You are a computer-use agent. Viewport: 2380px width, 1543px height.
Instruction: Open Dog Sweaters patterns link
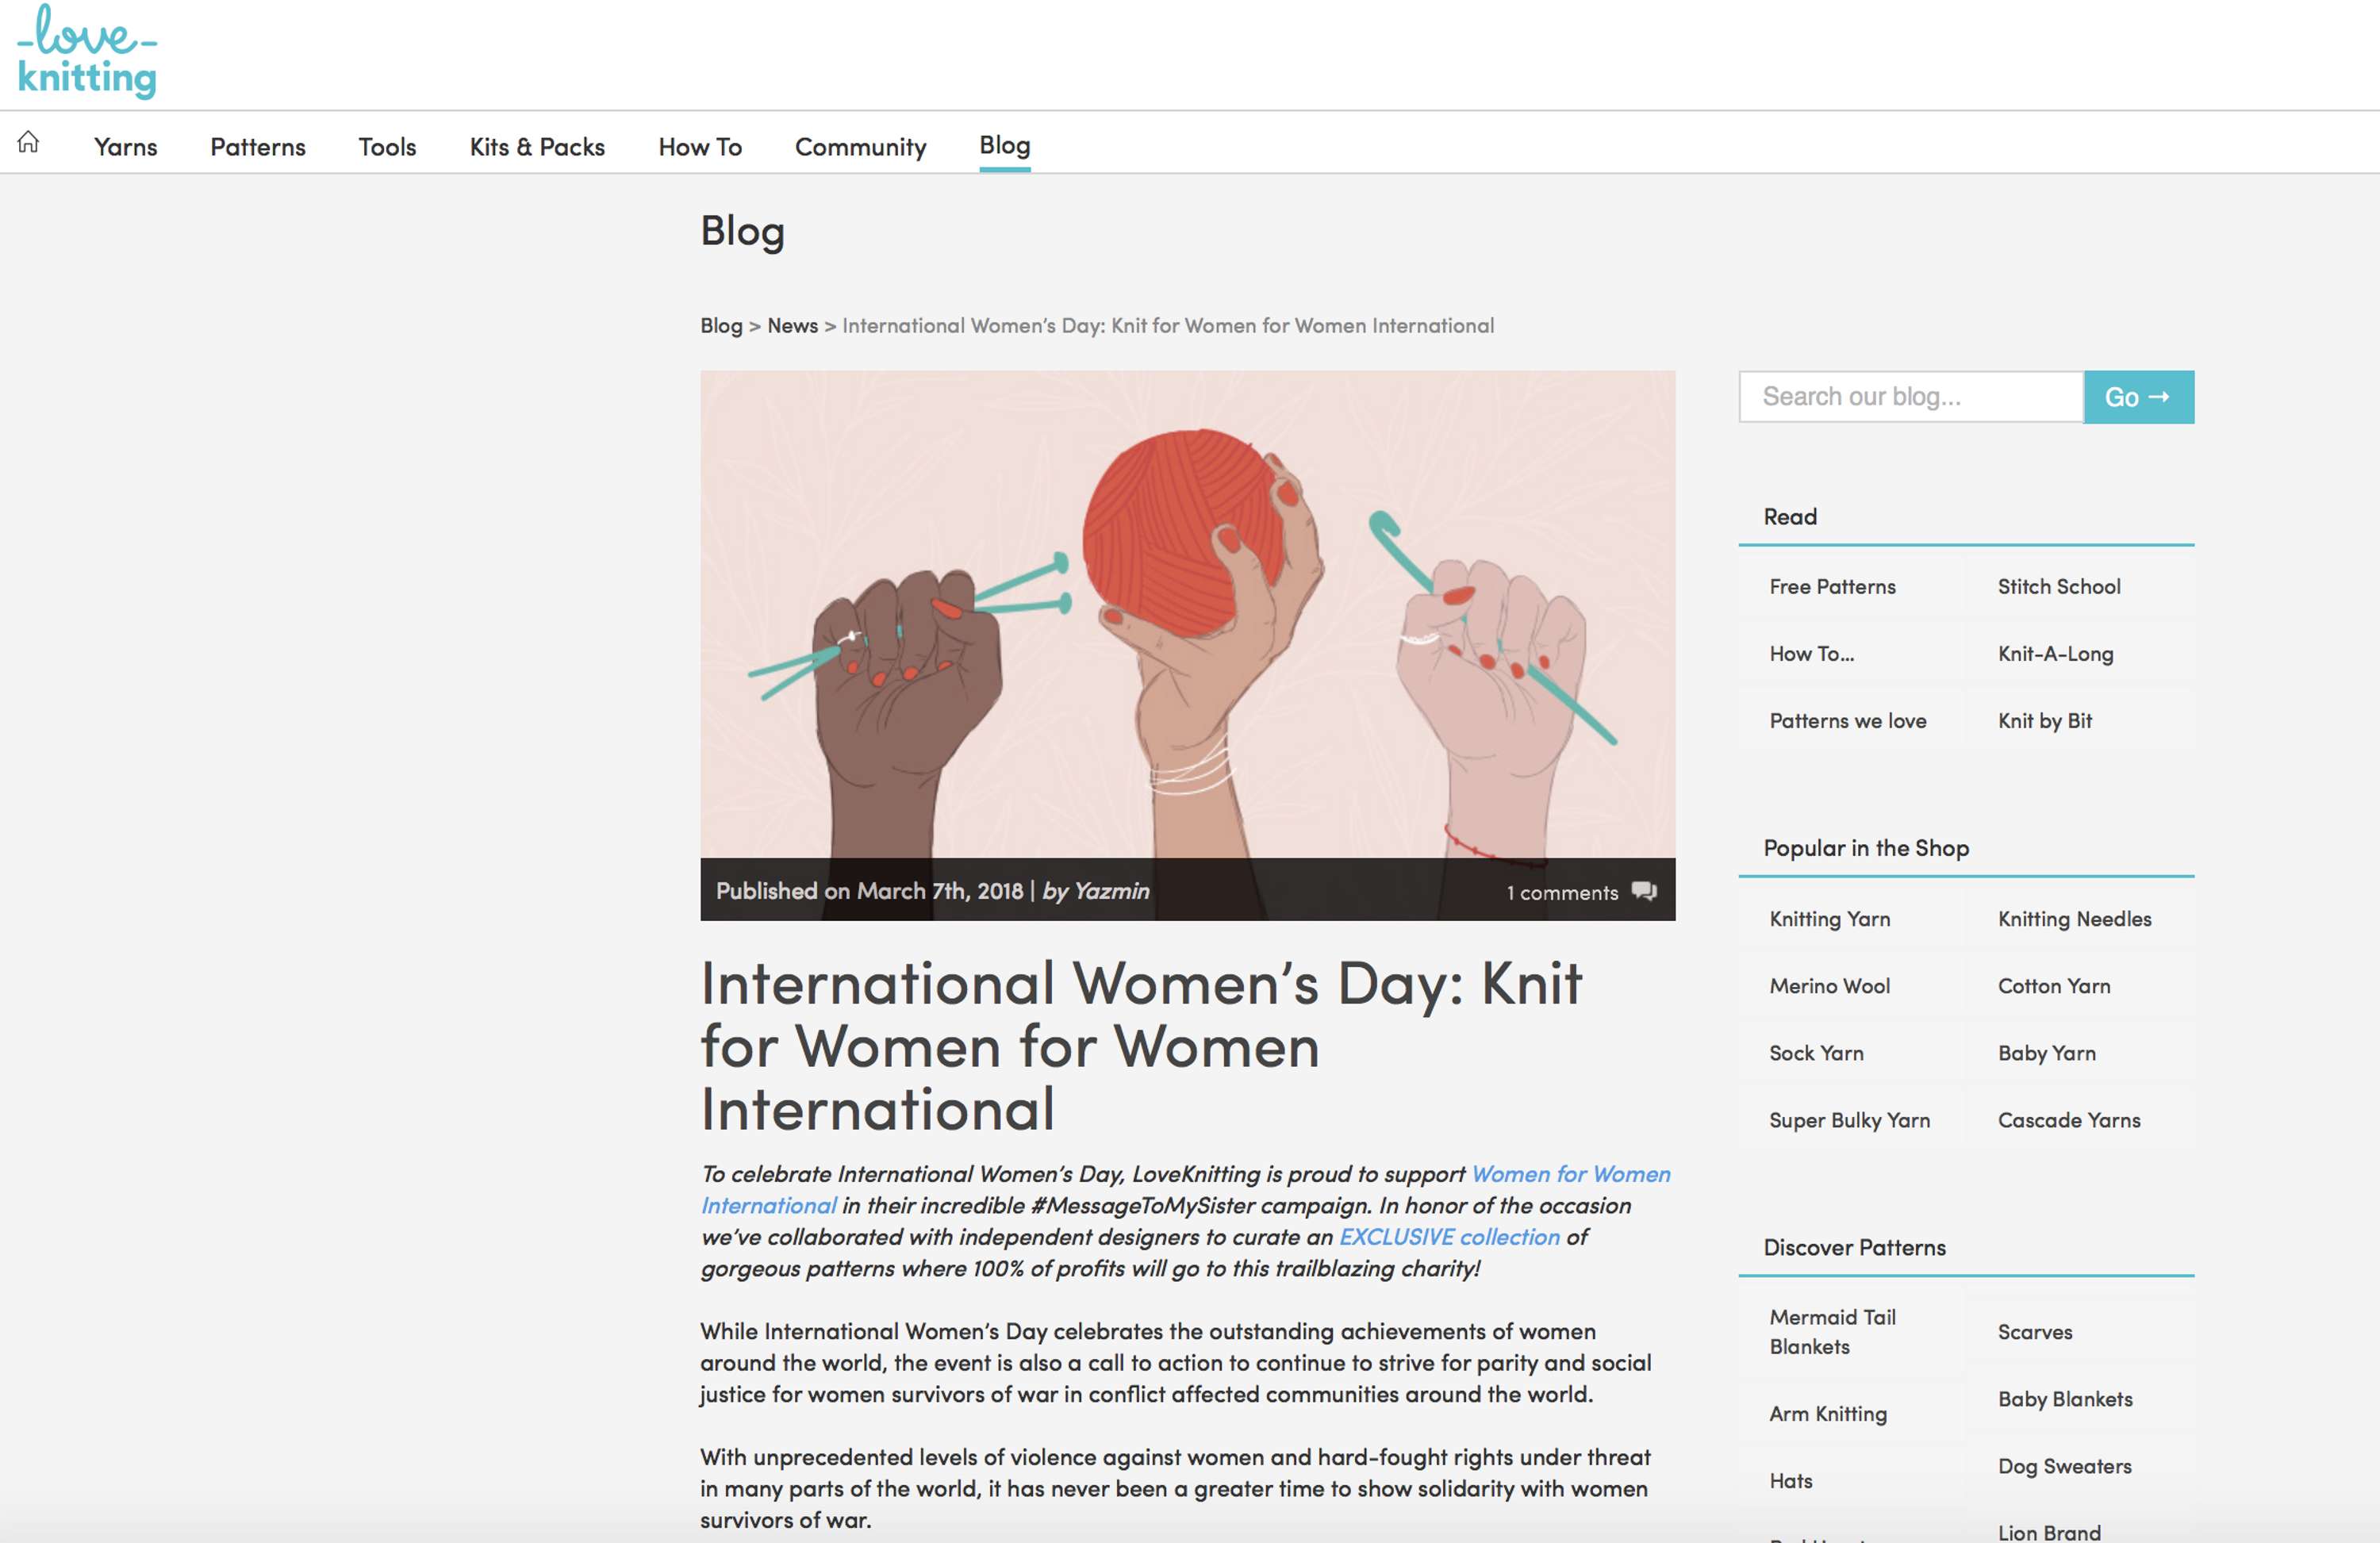(x=2064, y=1466)
